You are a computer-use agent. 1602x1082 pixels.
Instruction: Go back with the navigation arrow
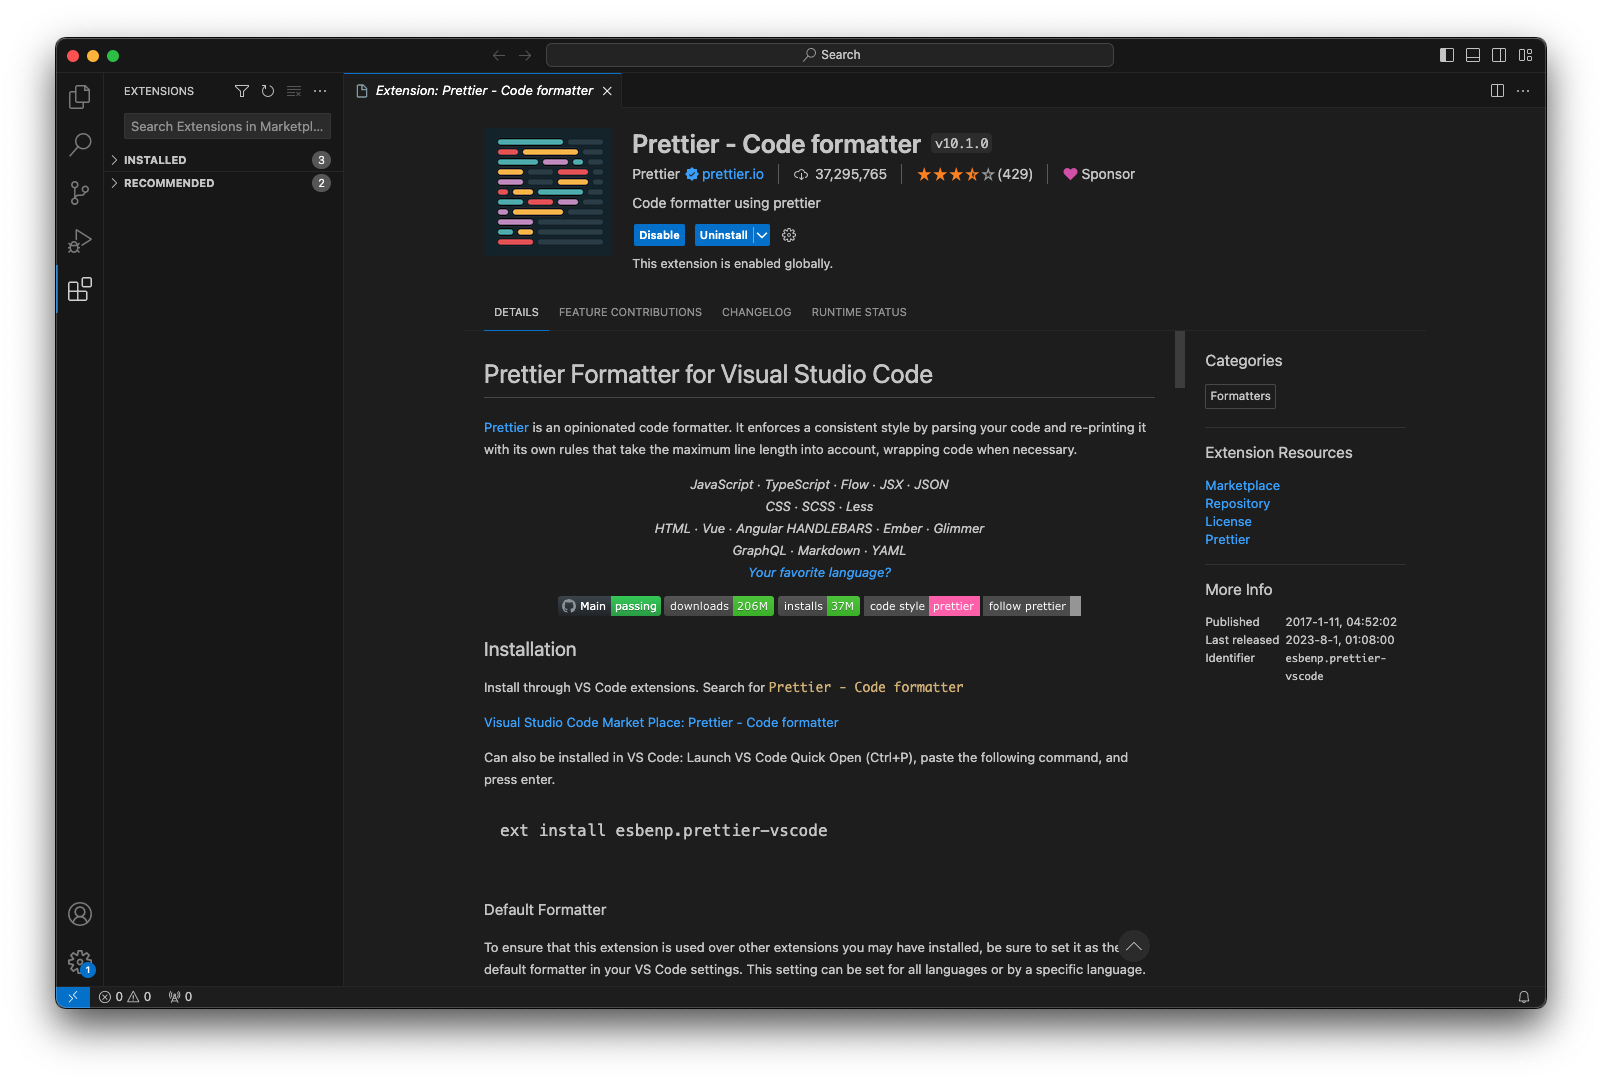tap(499, 55)
